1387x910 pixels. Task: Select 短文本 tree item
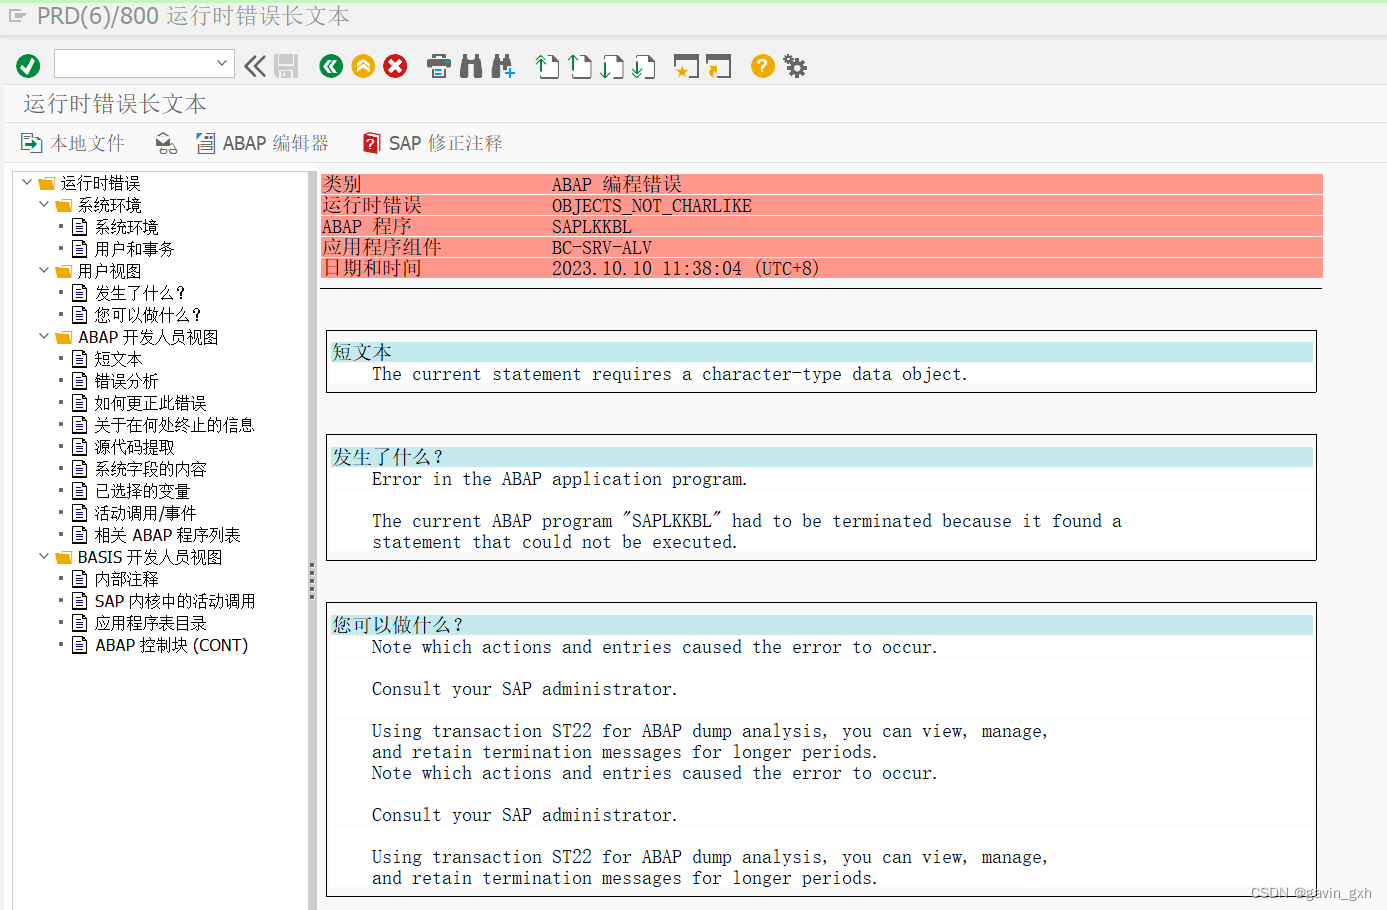coord(118,359)
